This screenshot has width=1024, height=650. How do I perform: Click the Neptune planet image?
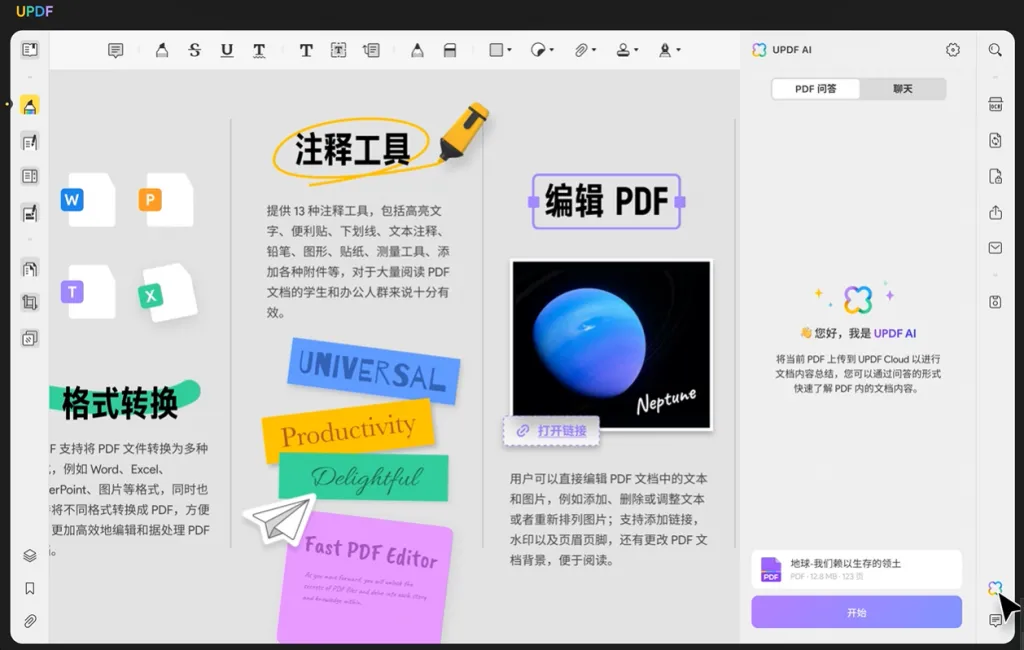611,345
